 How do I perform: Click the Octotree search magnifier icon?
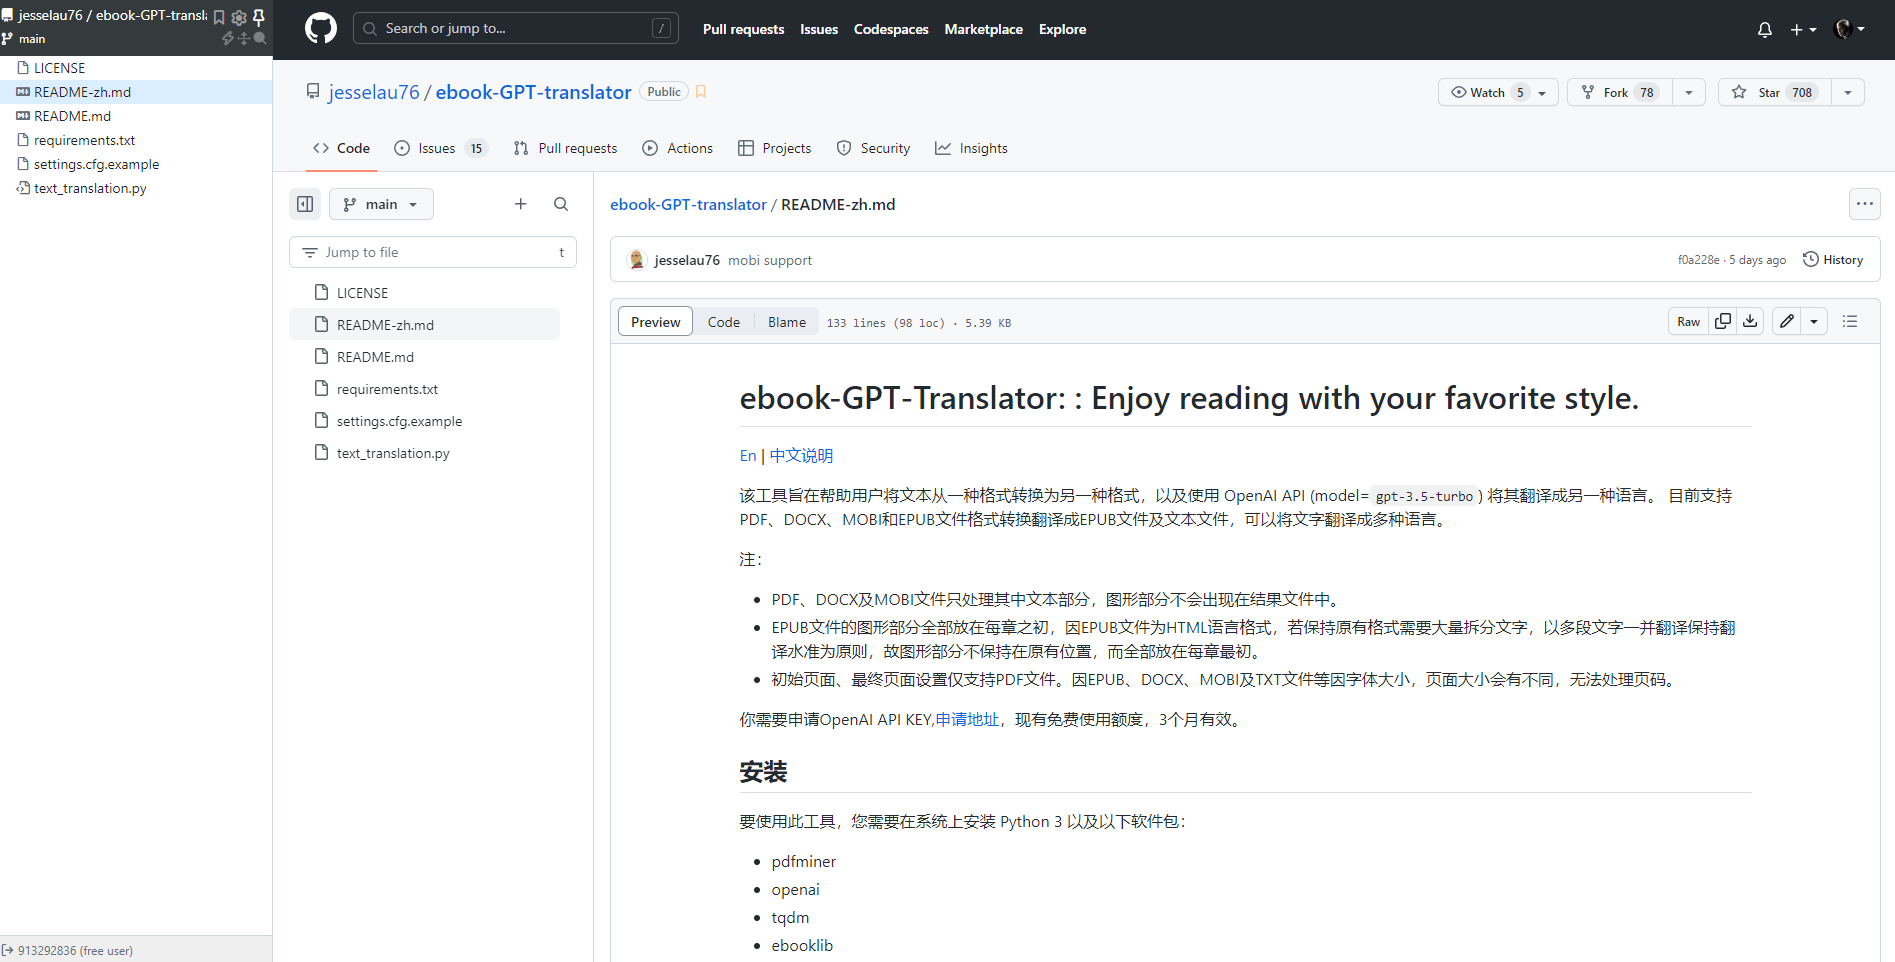[x=260, y=38]
